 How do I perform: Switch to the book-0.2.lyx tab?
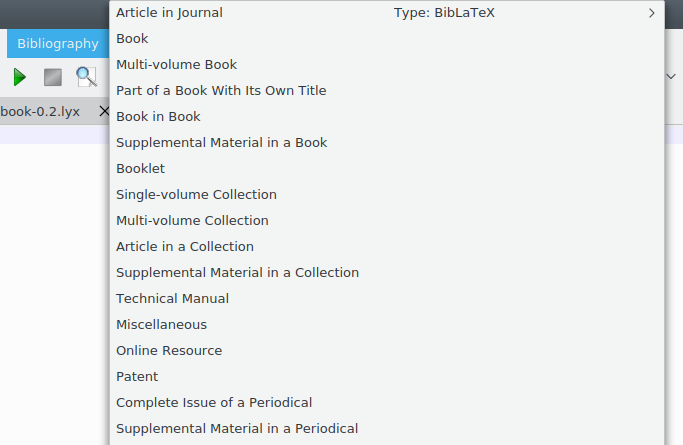[x=40, y=112]
